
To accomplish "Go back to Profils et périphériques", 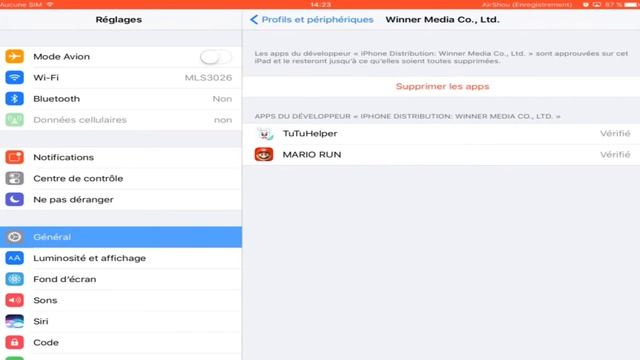I will tap(317, 20).
